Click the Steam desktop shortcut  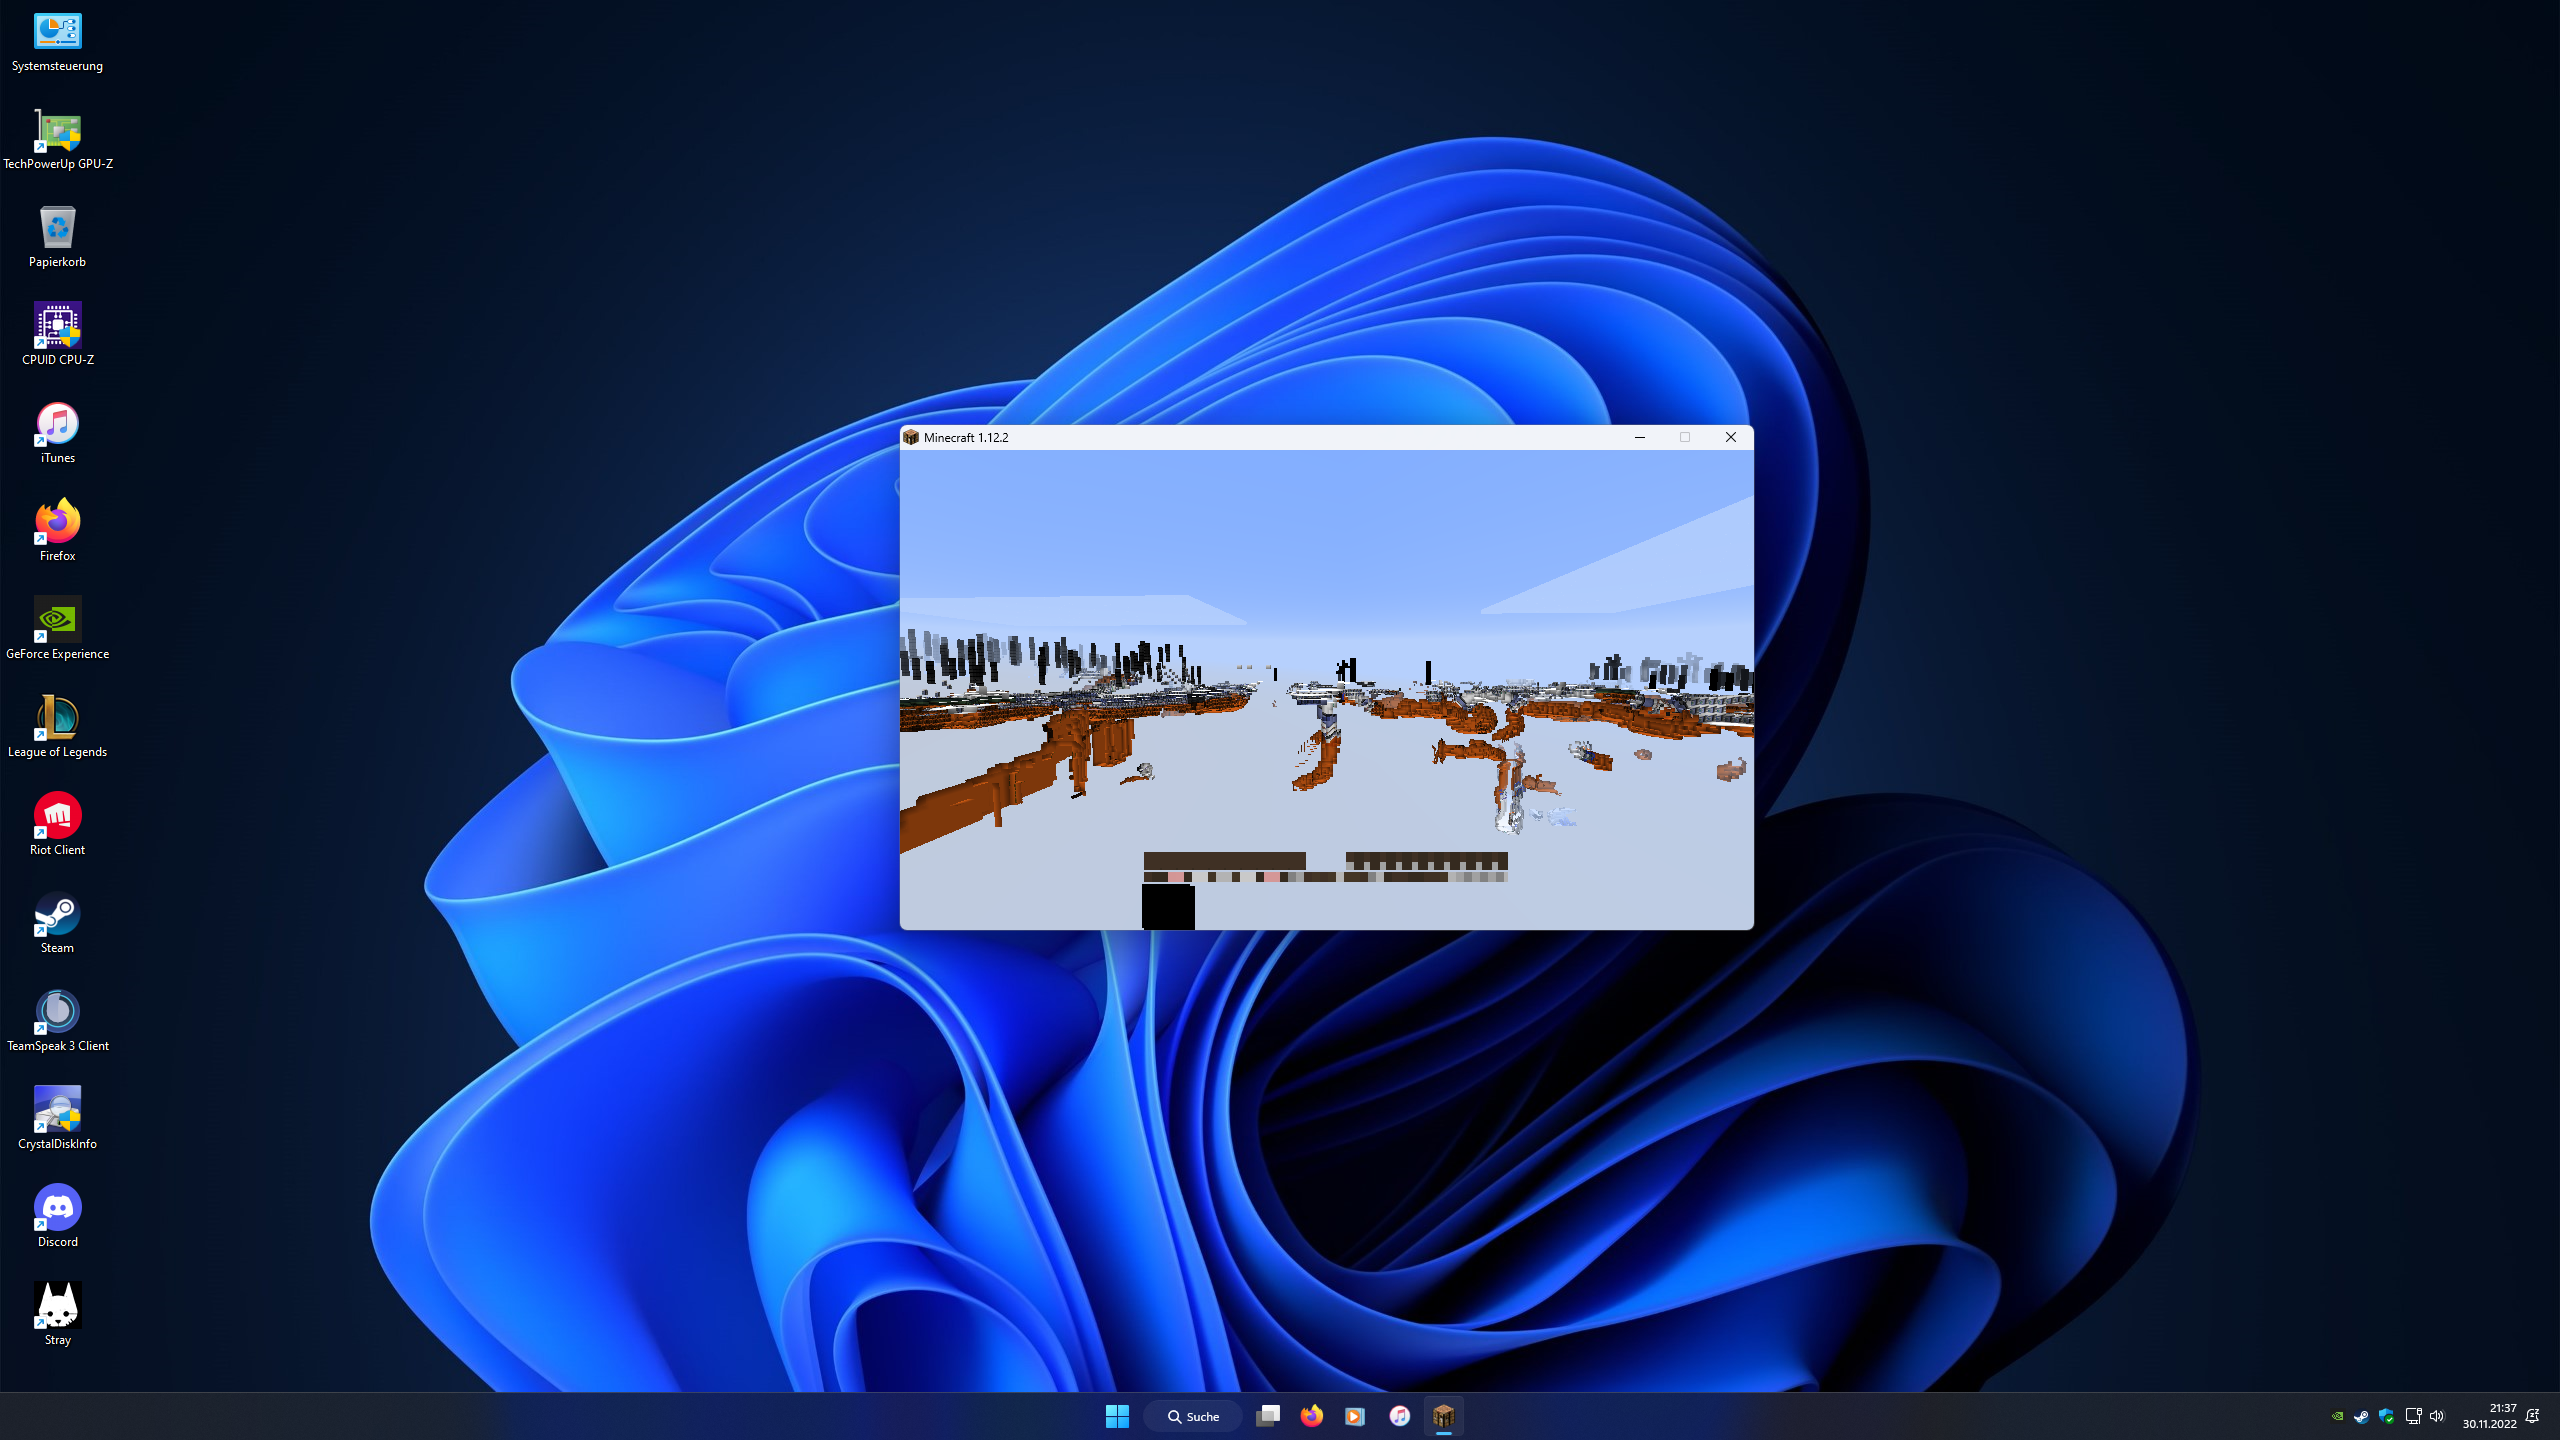[x=57, y=914]
